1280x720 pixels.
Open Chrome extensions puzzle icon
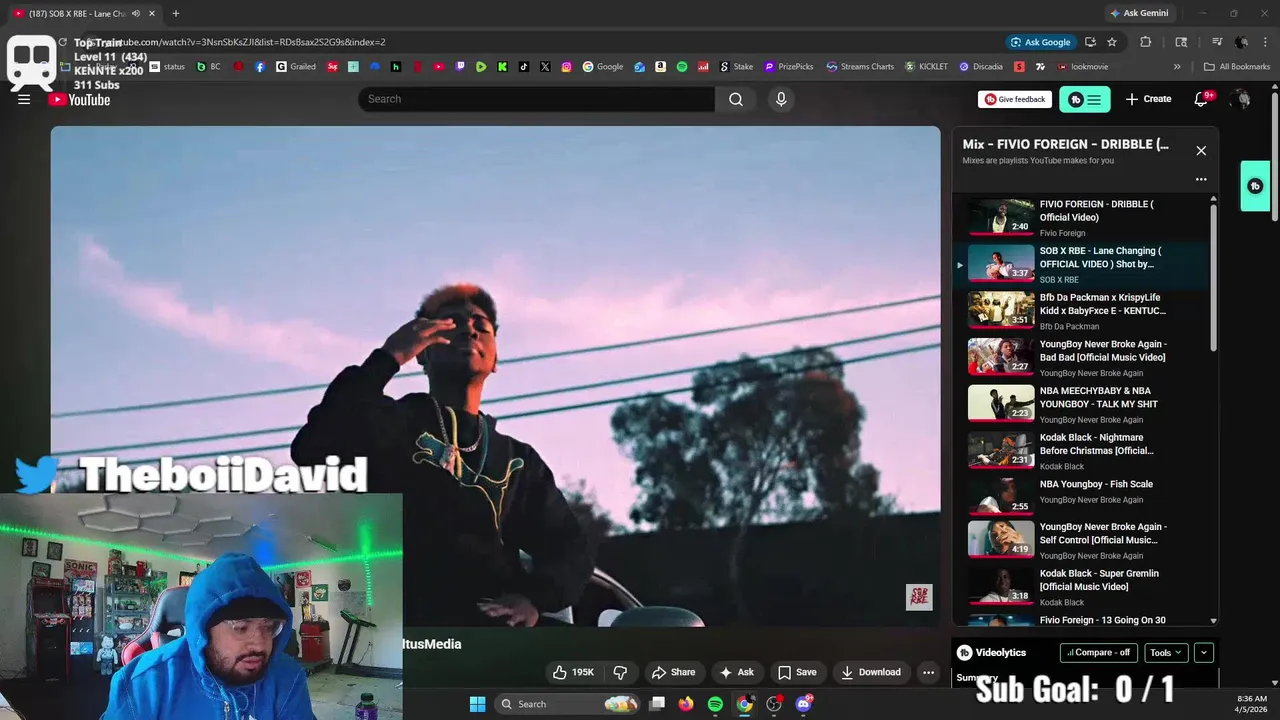[1146, 42]
